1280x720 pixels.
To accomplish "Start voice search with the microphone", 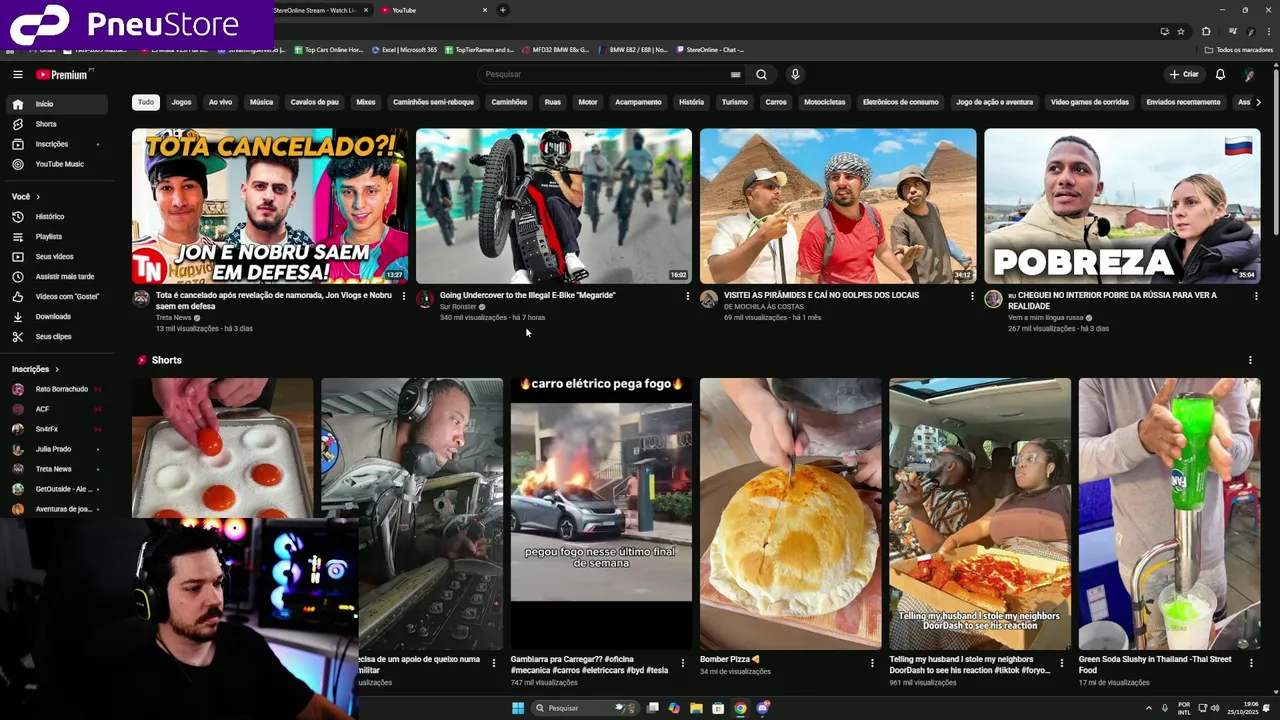I will 795,74.
